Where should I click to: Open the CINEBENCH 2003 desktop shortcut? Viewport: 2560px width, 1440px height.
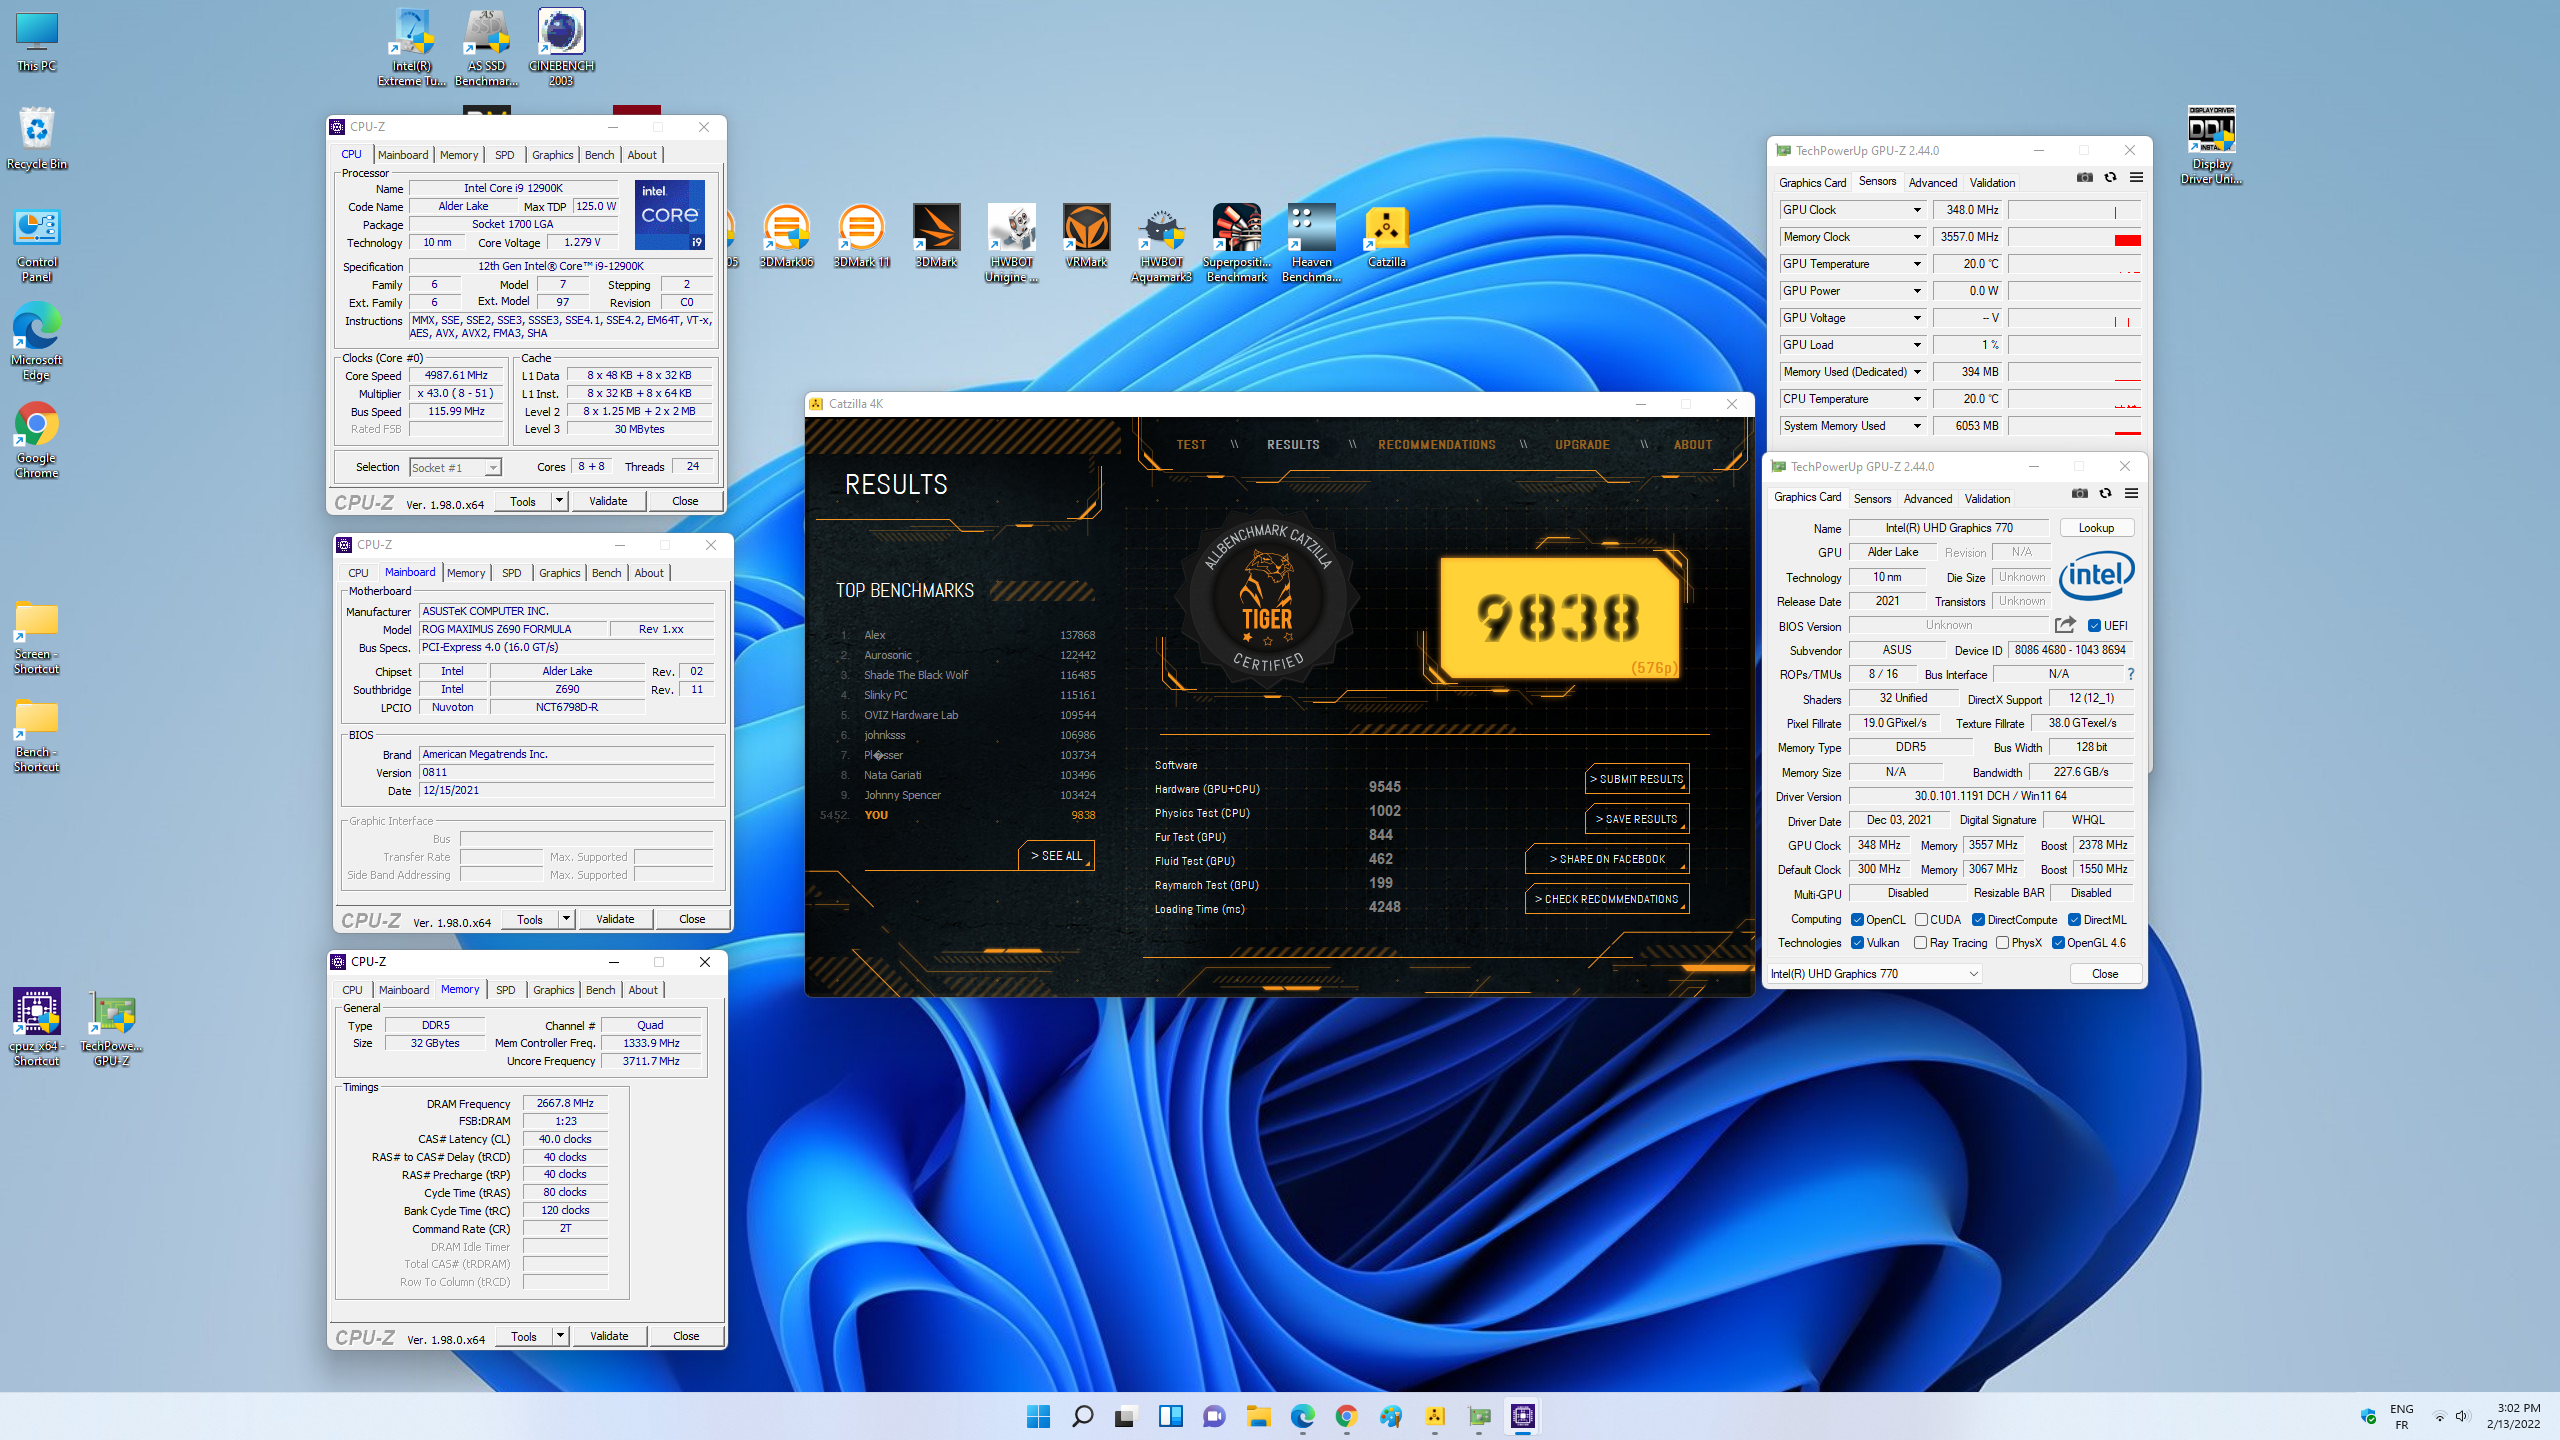pyautogui.click(x=561, y=48)
